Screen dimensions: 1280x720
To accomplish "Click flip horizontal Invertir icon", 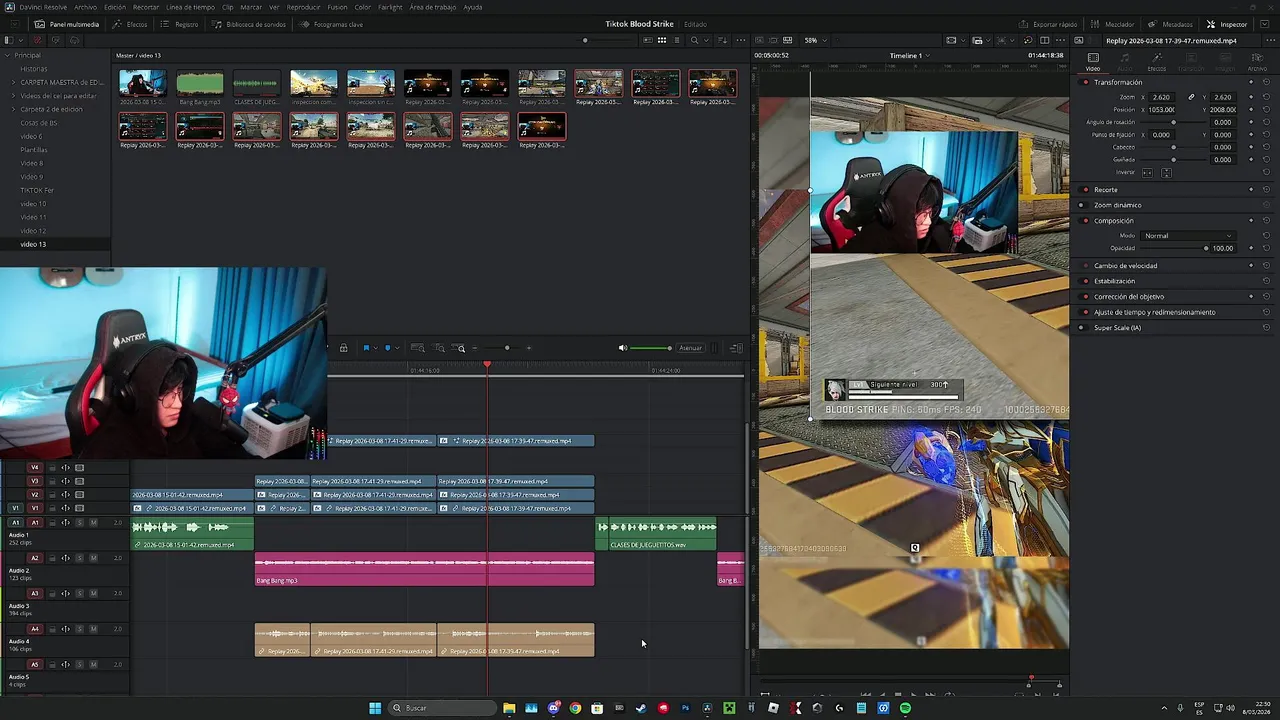I will pyautogui.click(x=1147, y=172).
